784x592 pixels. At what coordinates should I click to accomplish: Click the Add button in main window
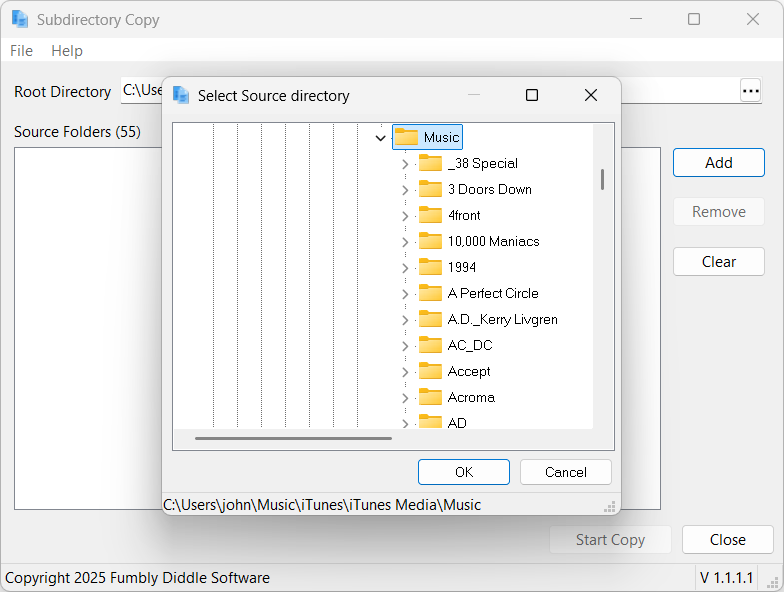[x=718, y=162]
